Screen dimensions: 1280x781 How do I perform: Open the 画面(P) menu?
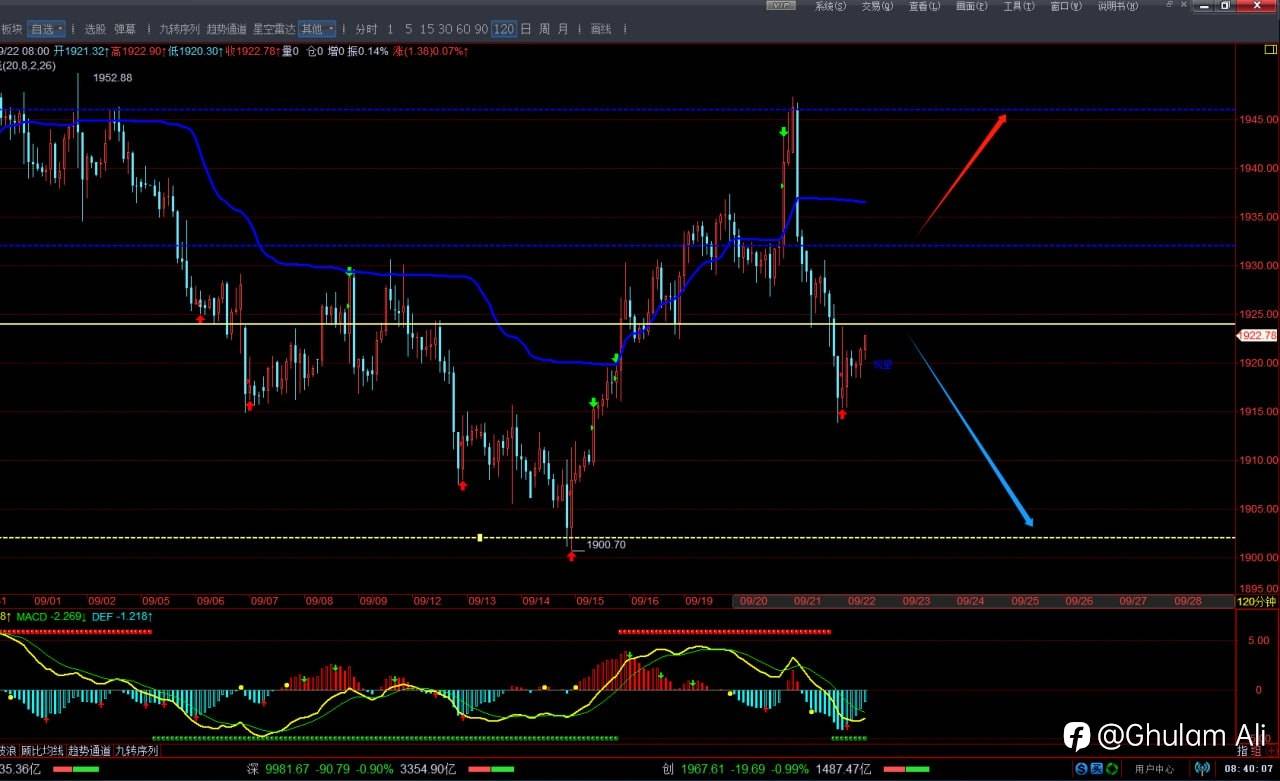pyautogui.click(x=971, y=6)
